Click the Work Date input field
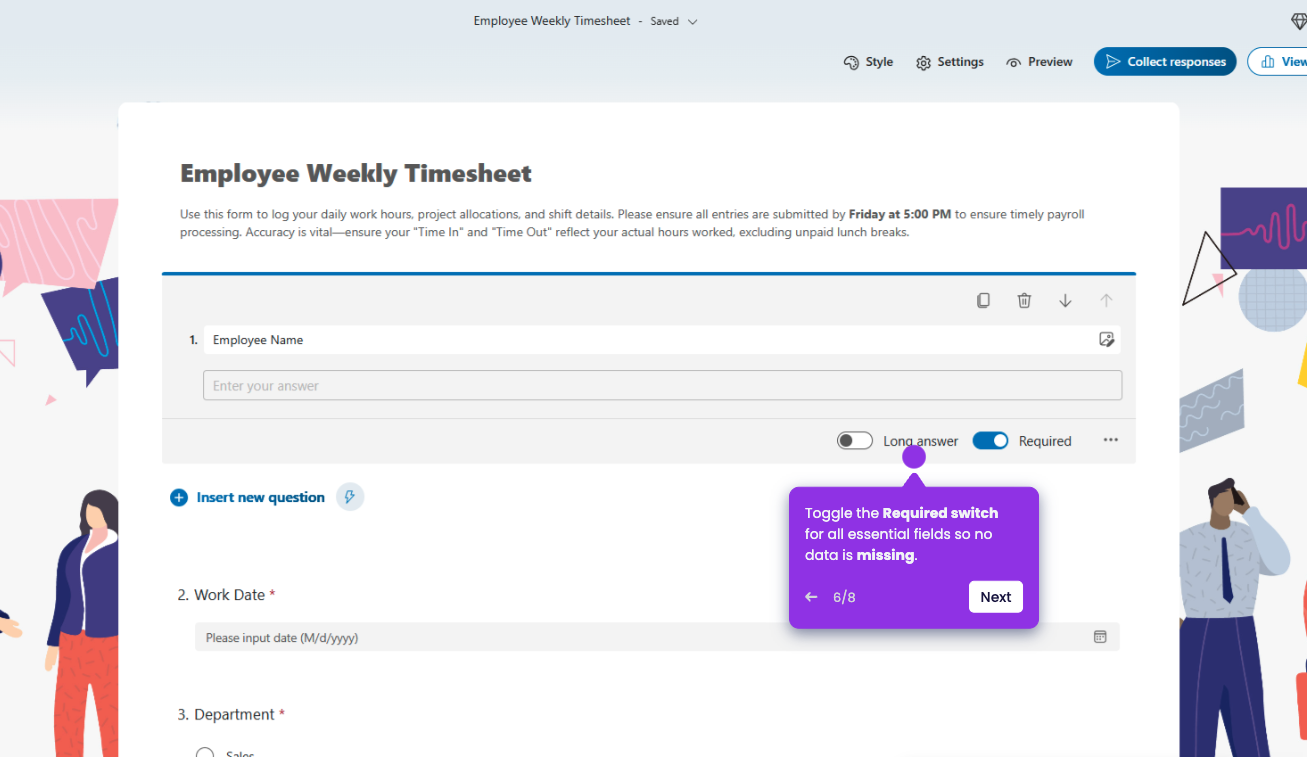This screenshot has height=757, width=1307. tap(657, 637)
